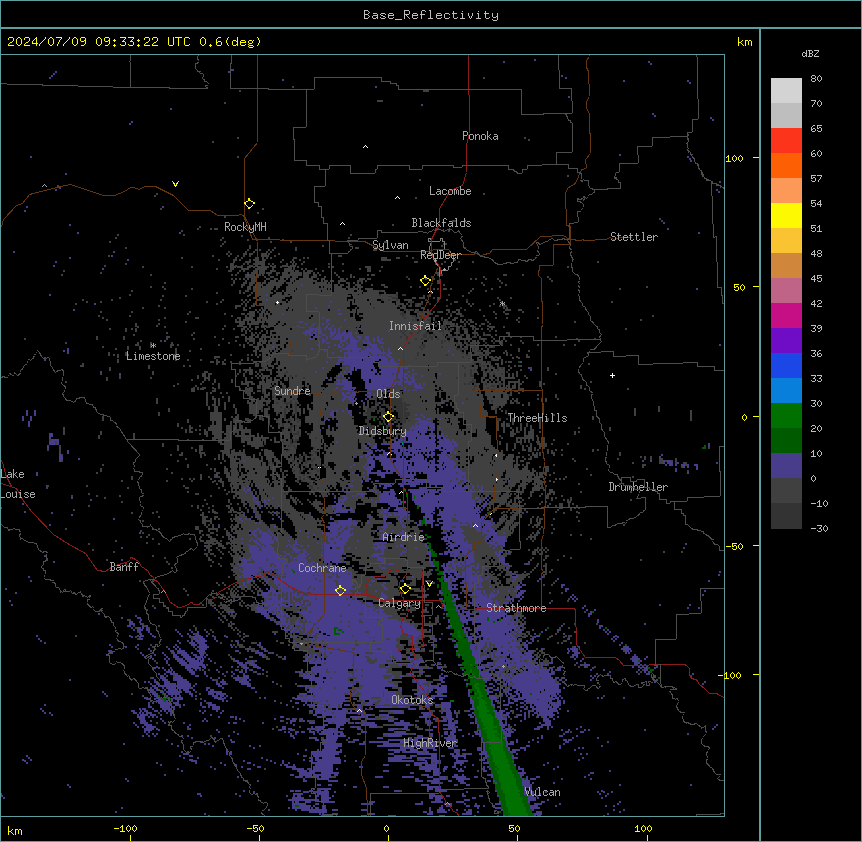Viewport: 862px width, 842px height.
Task: Click the Vulcan label
Action: point(543,792)
